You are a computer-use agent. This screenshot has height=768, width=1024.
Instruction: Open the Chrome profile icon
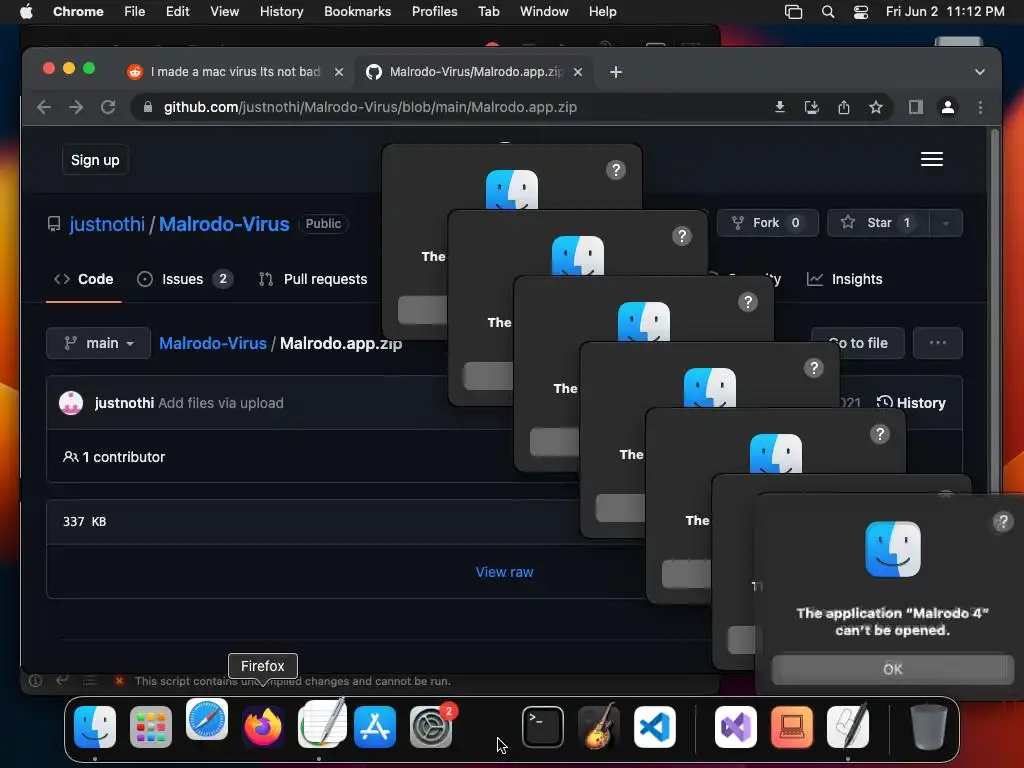(948, 107)
